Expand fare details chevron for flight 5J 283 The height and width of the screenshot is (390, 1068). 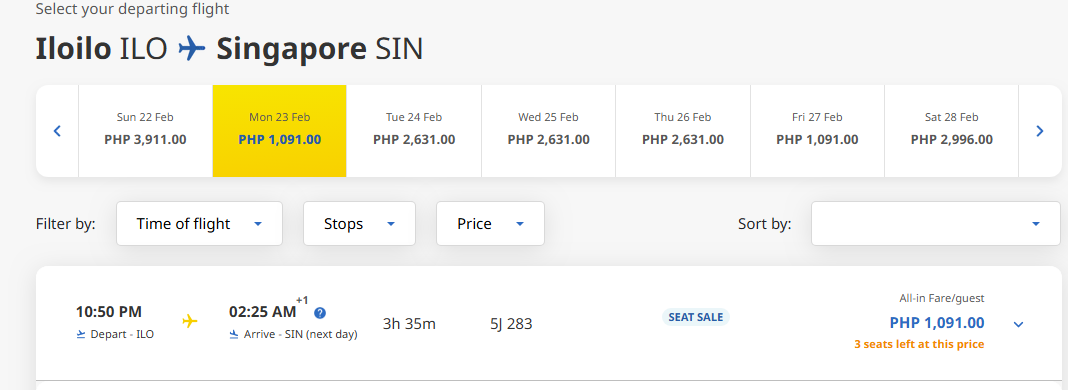pos(1018,325)
